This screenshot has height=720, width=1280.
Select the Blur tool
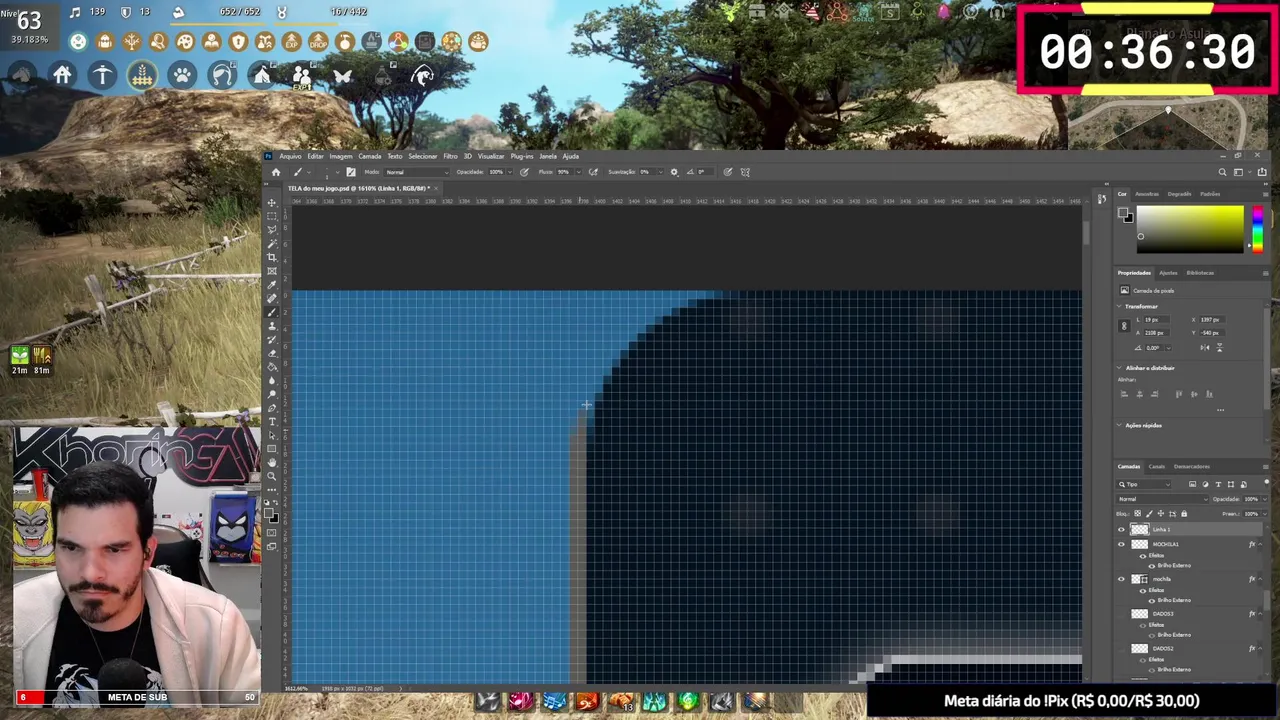(272, 380)
